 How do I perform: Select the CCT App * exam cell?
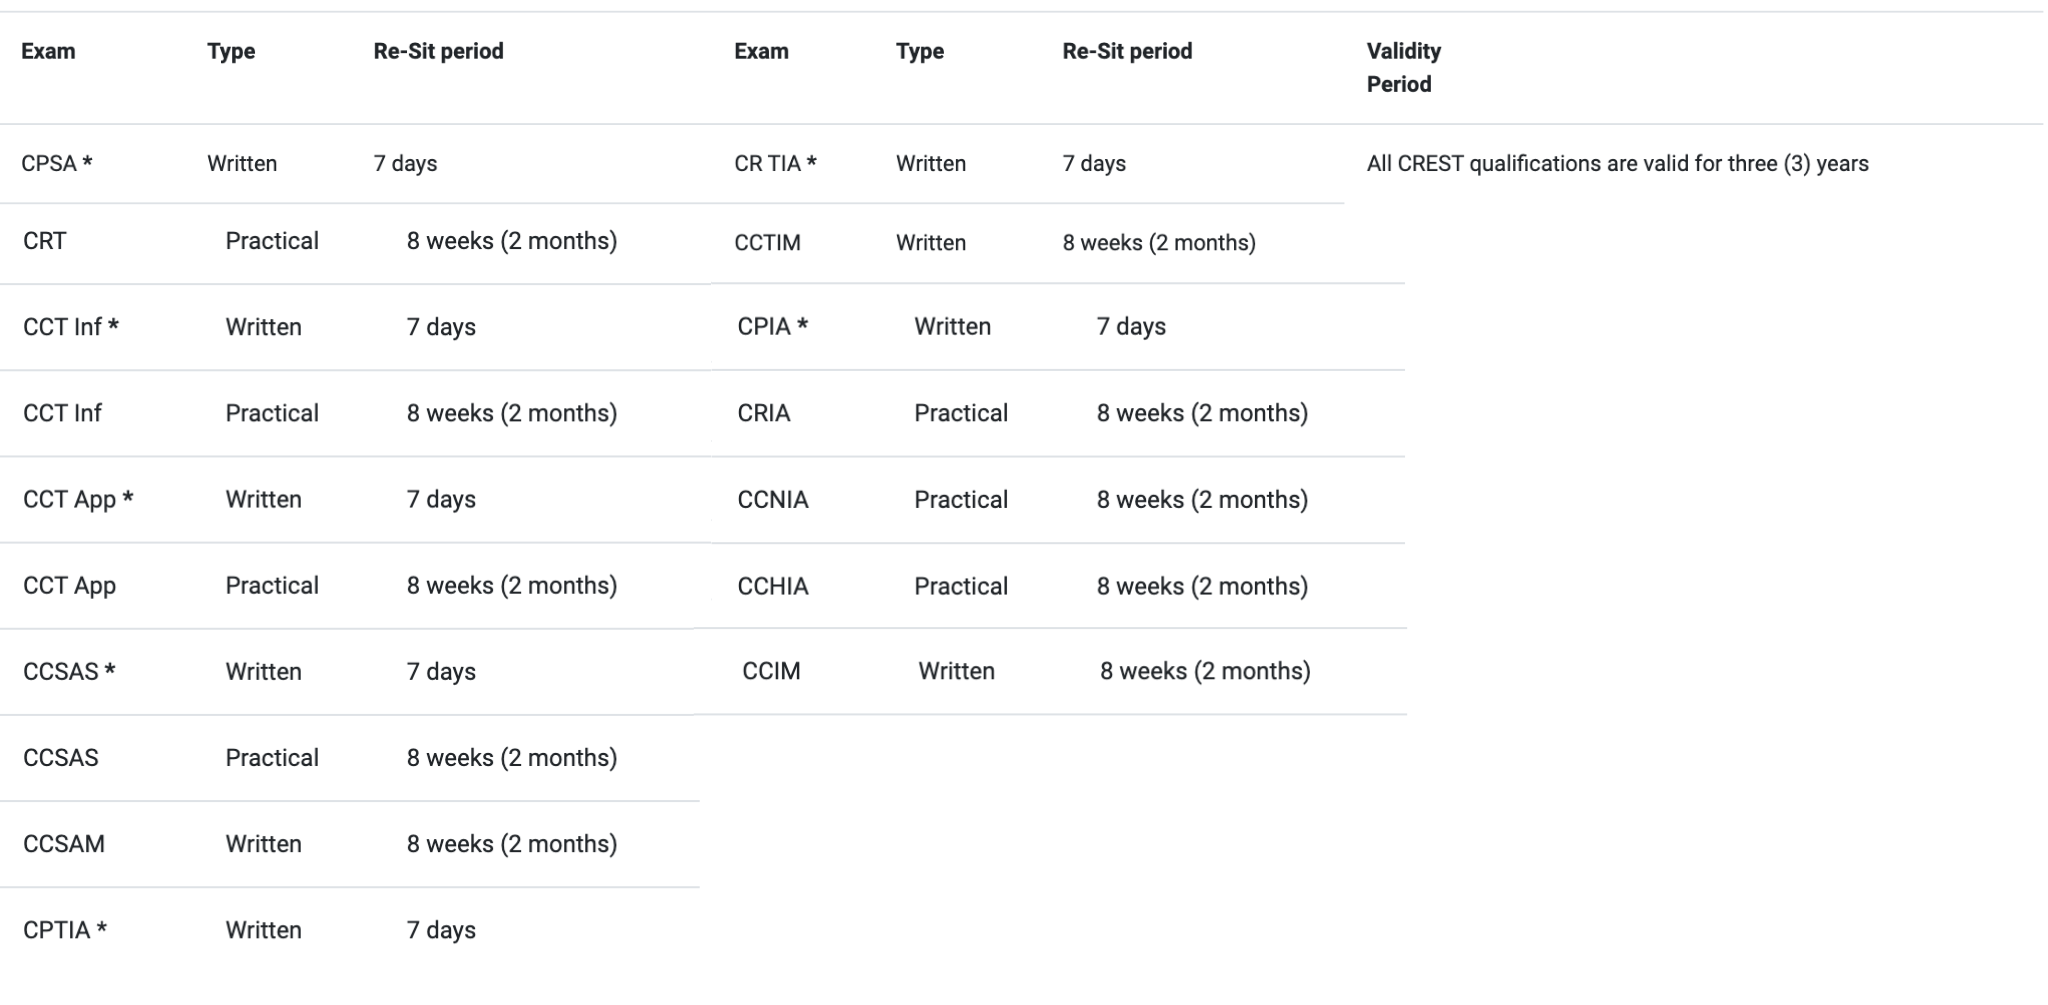coord(78,499)
